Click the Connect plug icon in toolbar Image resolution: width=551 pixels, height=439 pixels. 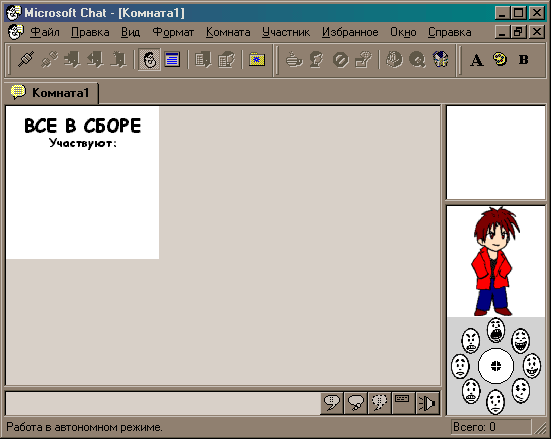pyautogui.click(x=26, y=59)
